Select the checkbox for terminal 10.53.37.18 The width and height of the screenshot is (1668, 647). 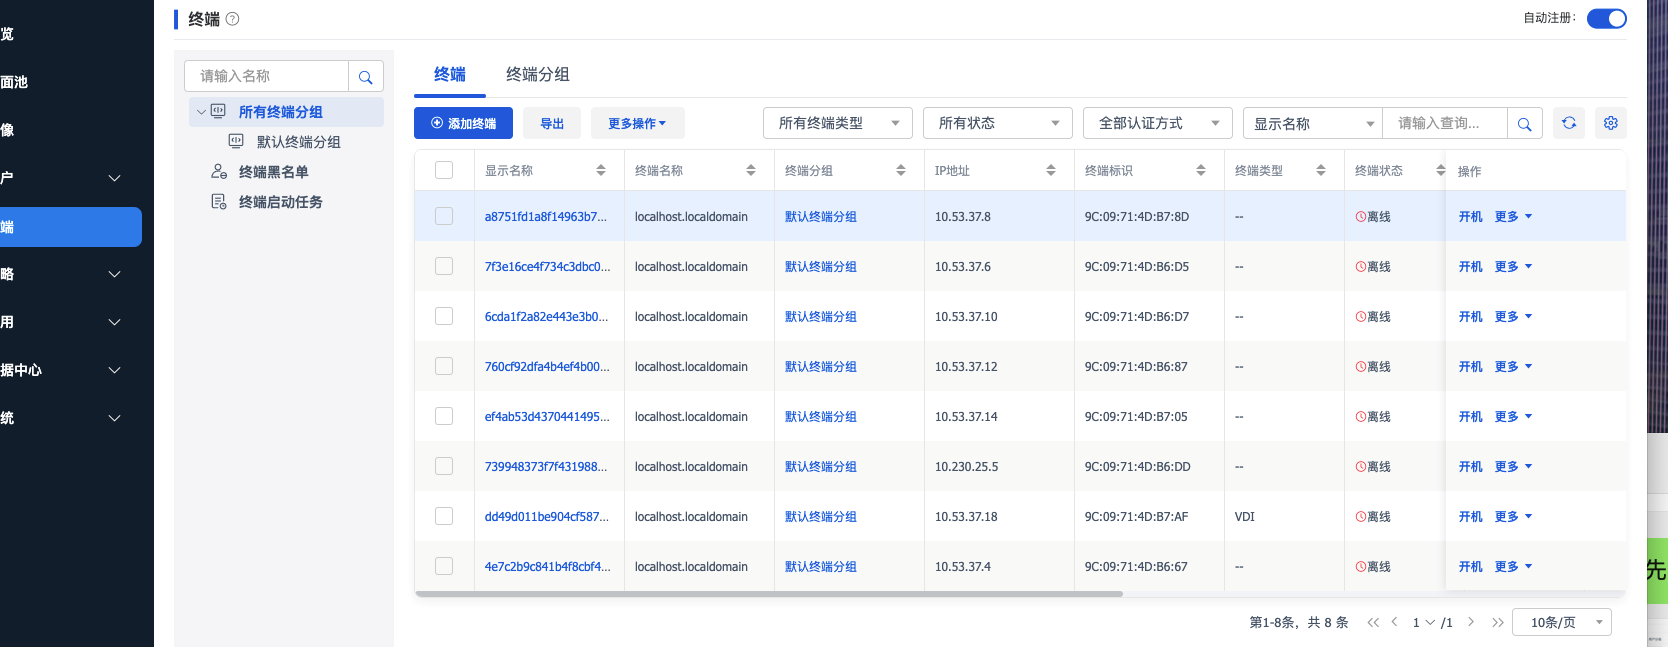click(444, 516)
